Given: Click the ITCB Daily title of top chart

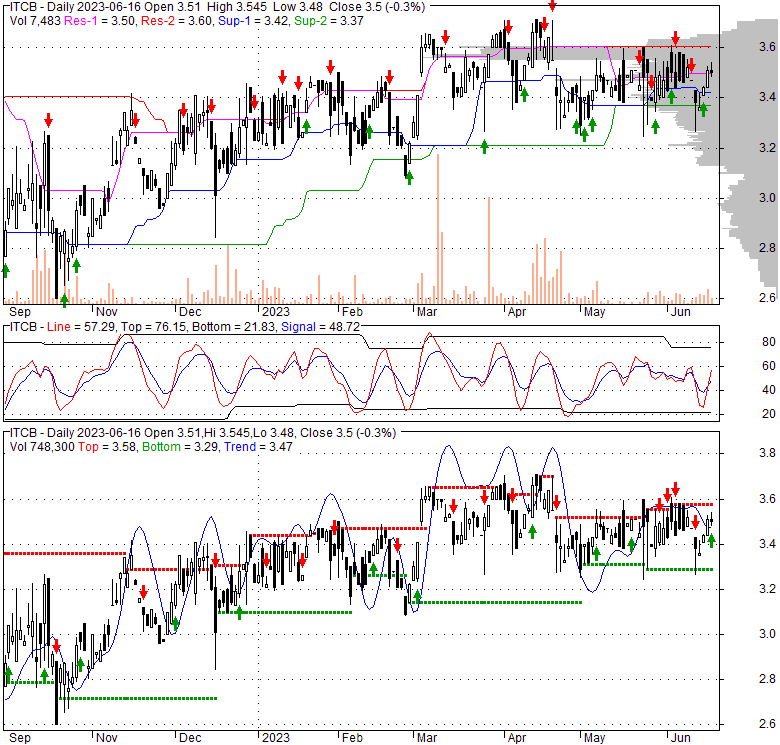Looking at the screenshot, I should 217,7.
